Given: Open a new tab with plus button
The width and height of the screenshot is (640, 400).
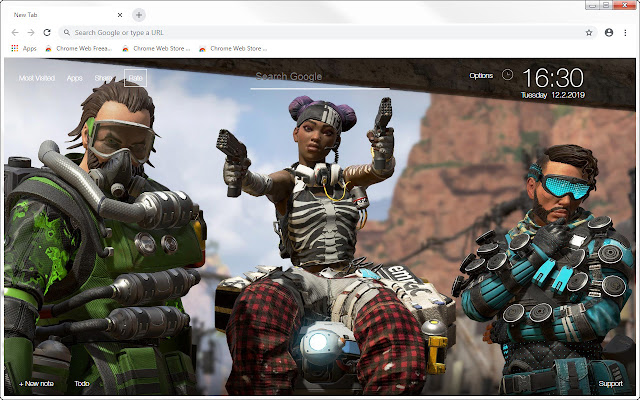Looking at the screenshot, I should [139, 15].
